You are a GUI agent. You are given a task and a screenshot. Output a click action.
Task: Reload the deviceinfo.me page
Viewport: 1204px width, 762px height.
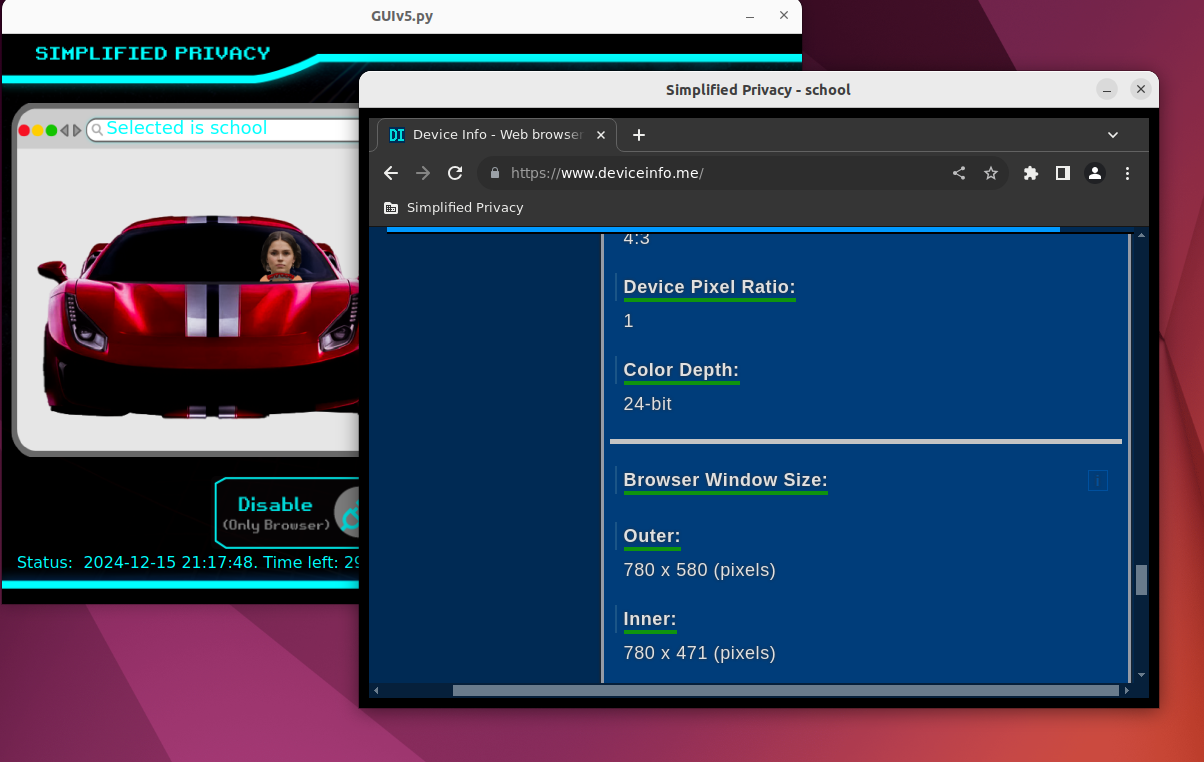(x=455, y=173)
